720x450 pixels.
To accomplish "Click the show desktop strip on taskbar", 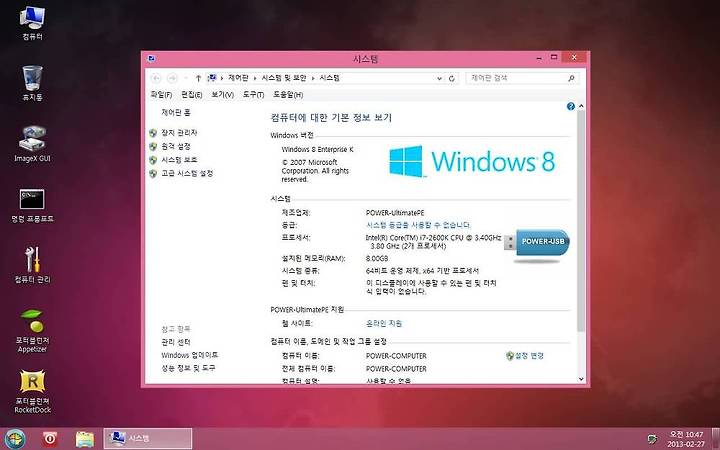I will point(715,439).
